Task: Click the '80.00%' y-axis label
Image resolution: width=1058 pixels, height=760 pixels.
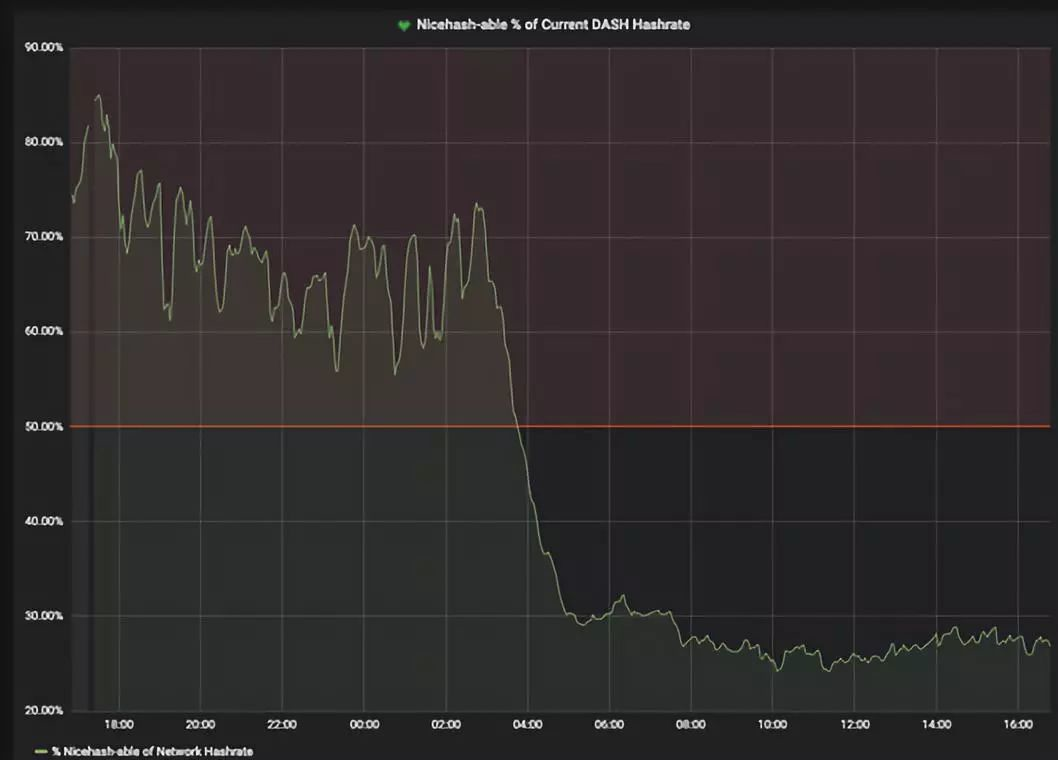Action: point(44,142)
